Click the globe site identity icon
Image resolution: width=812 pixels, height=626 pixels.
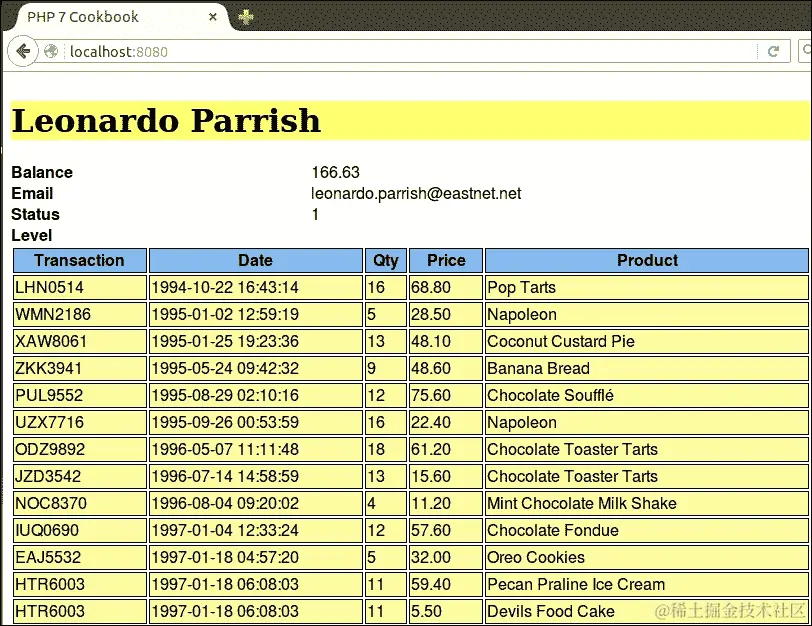coord(51,51)
